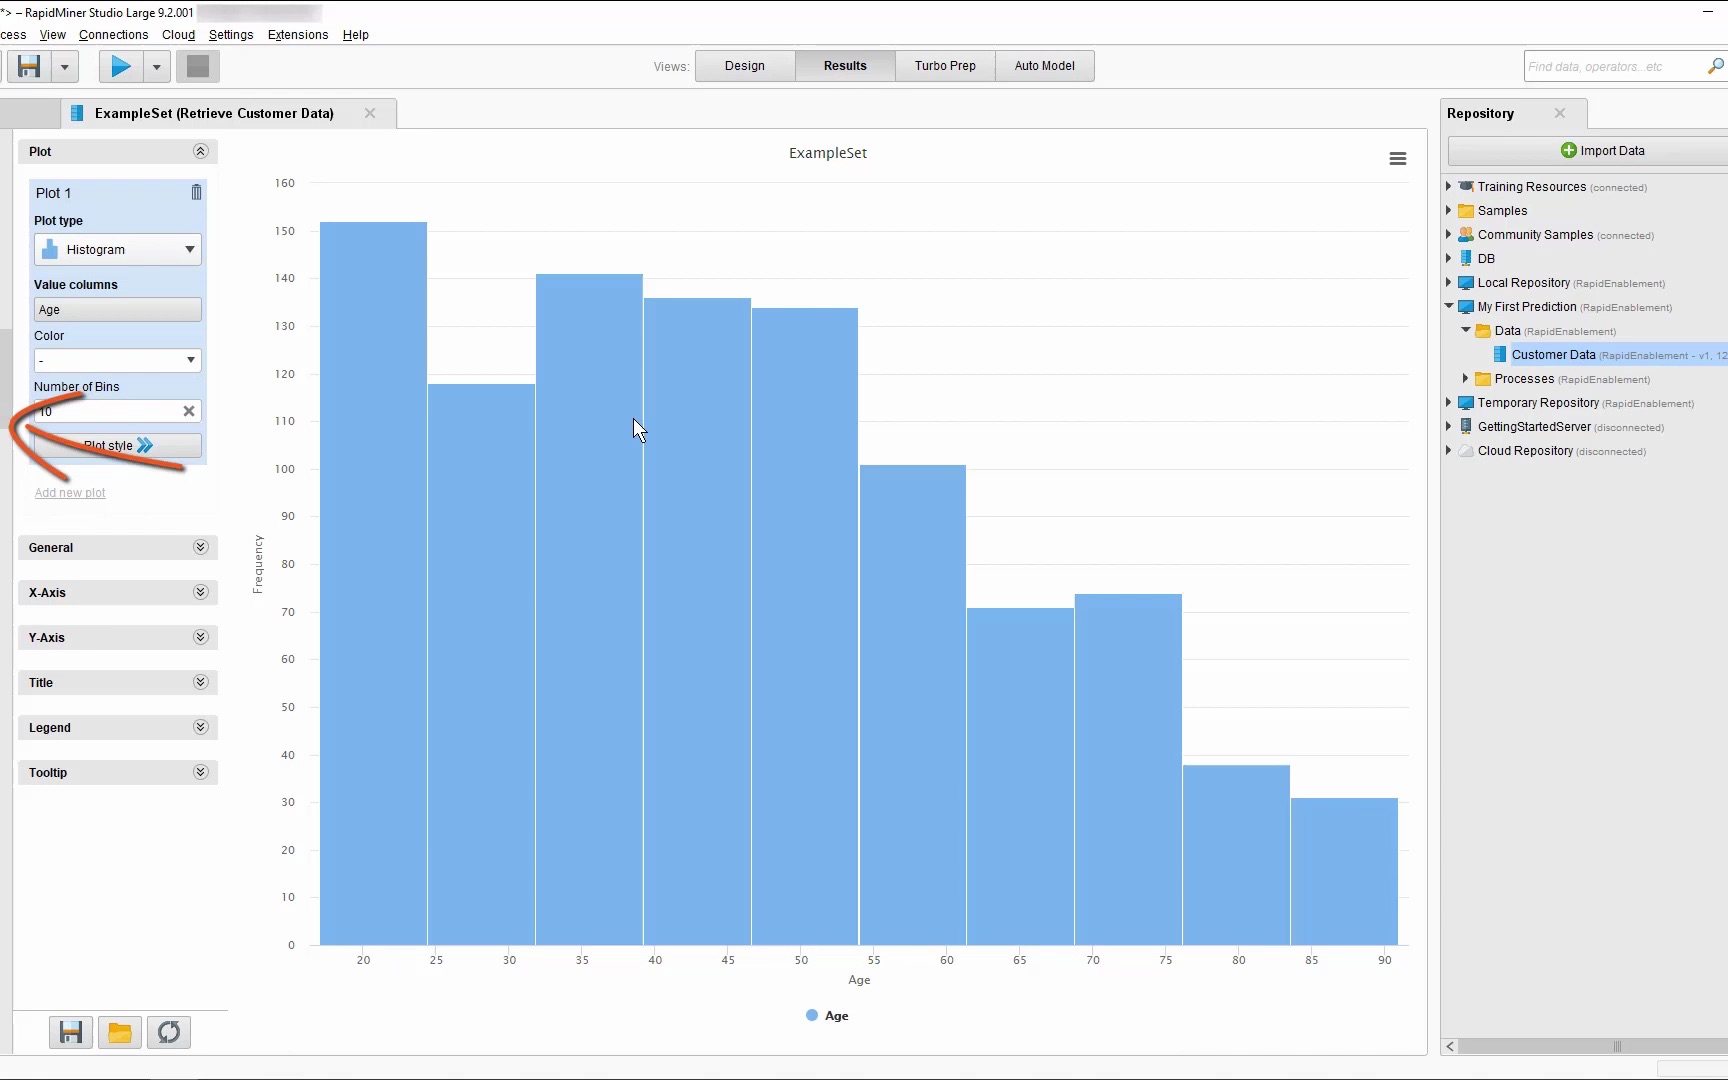
Task: Click the Add new plot link
Action: click(x=70, y=493)
